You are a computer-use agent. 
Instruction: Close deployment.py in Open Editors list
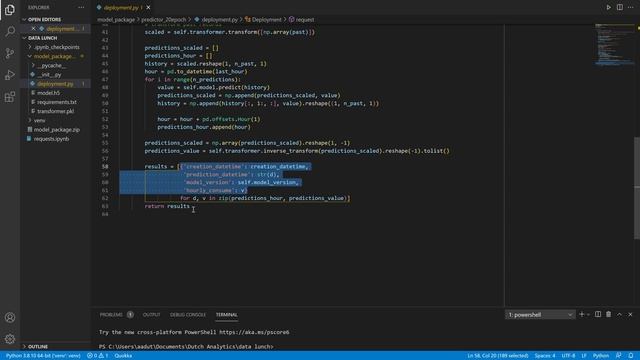(33, 29)
